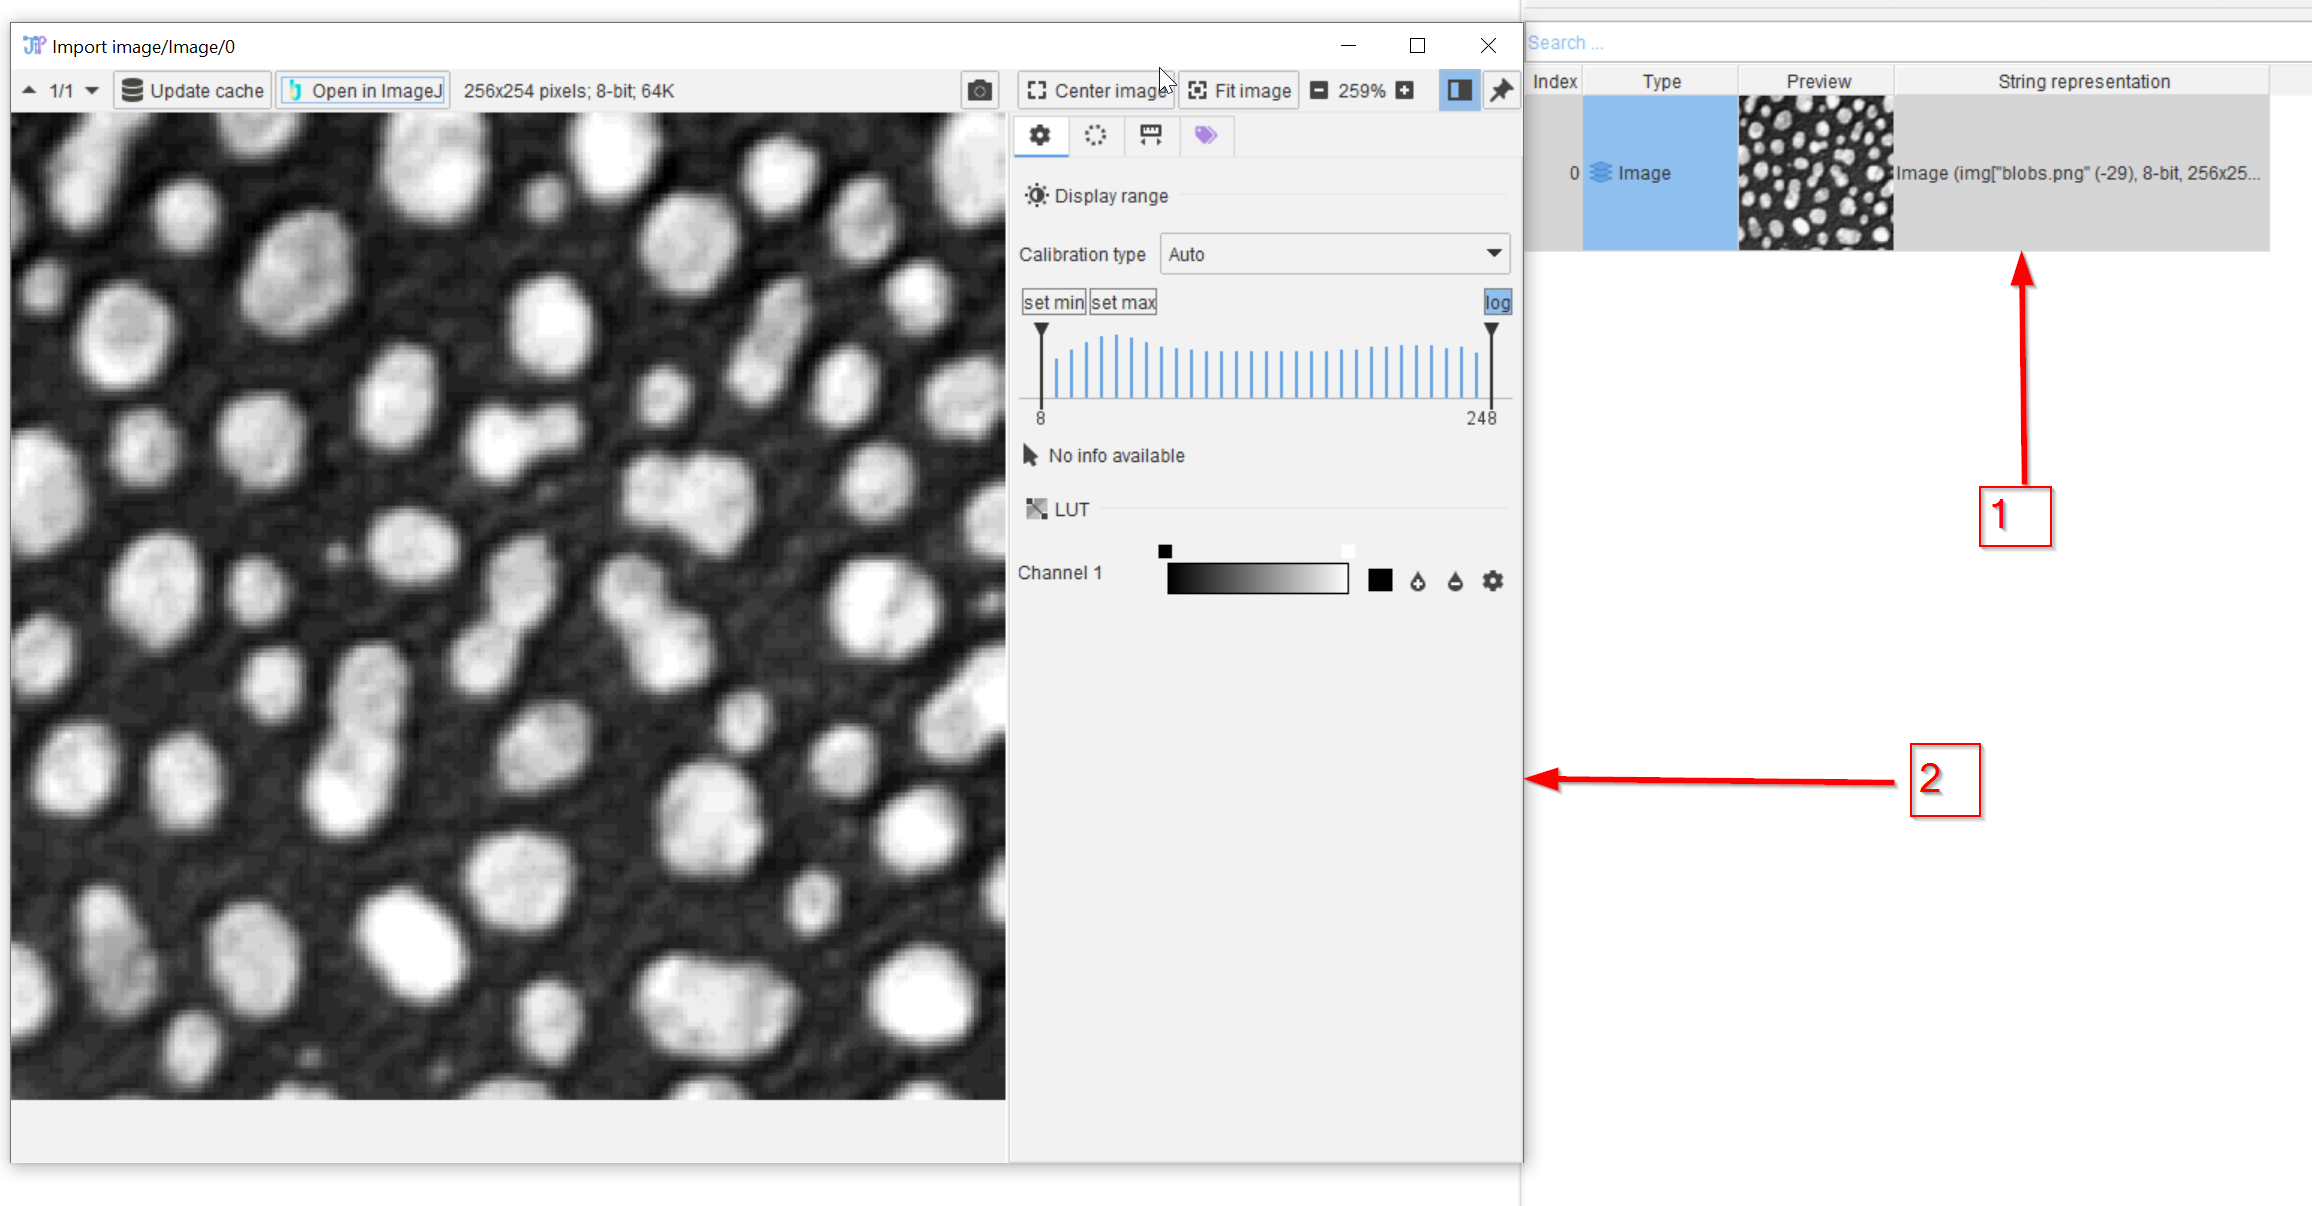
Task: Zoom out with the minus icon
Action: click(1319, 91)
